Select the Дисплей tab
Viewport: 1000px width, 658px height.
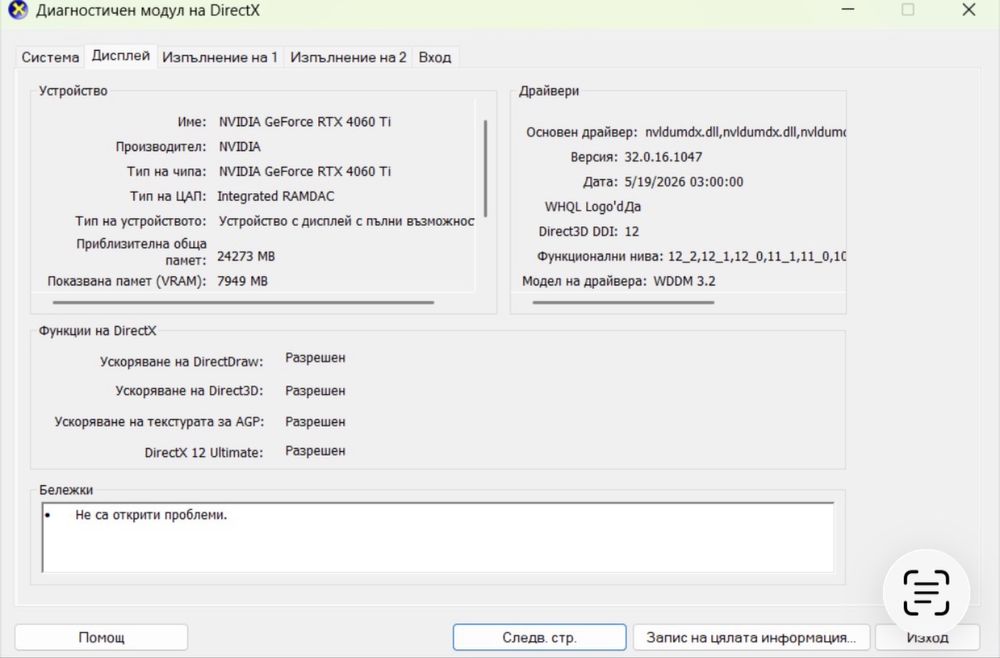tap(121, 55)
